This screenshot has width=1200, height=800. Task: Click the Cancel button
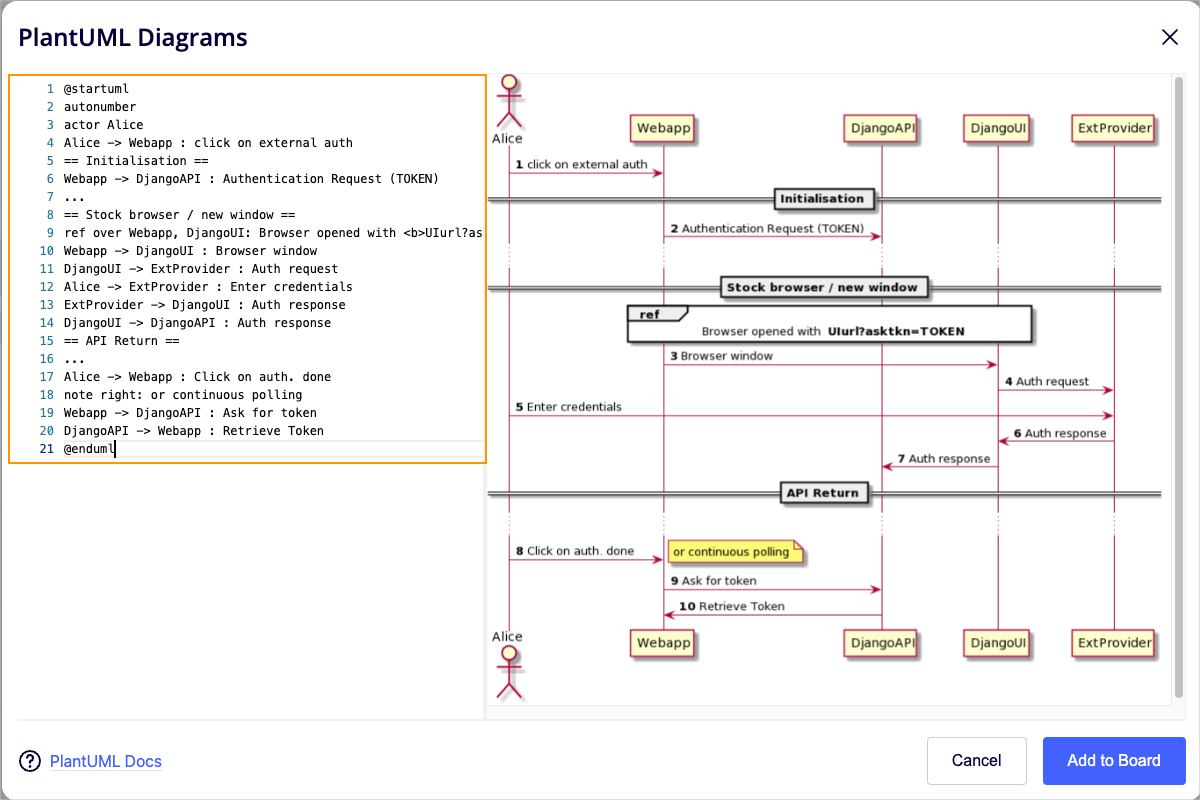[x=976, y=761]
